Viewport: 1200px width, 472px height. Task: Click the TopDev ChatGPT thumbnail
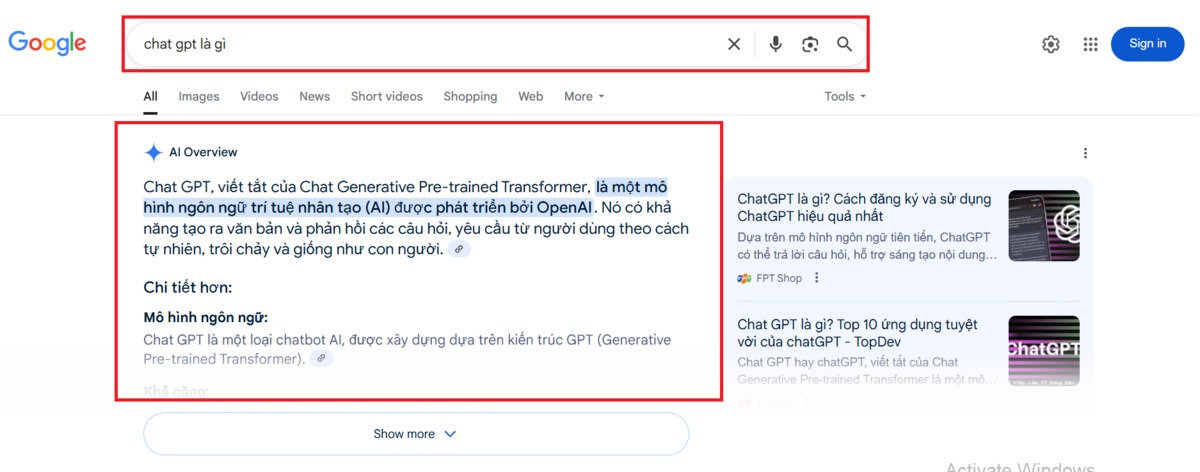pos(1044,351)
